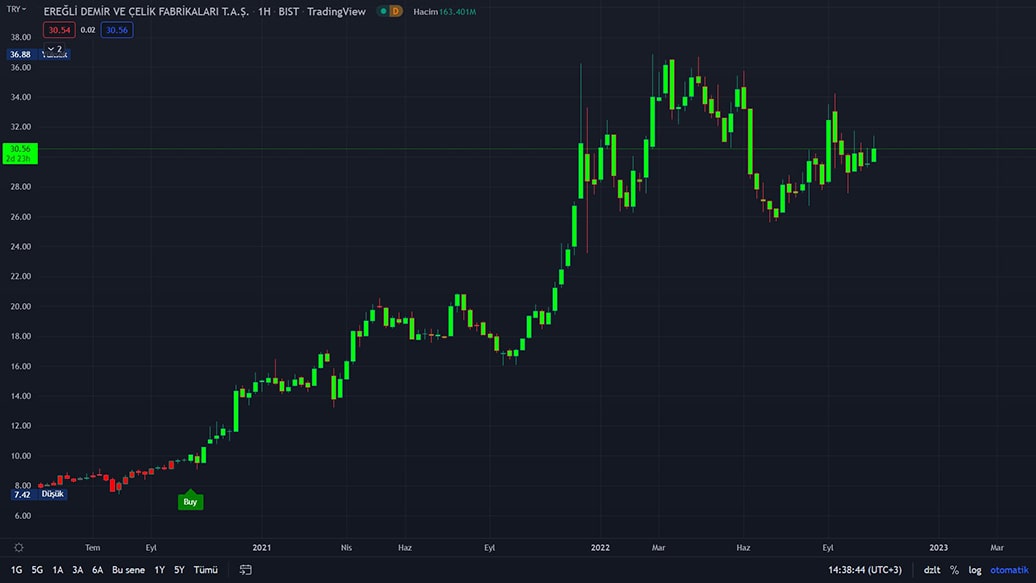Select the 1Y time range

click(x=159, y=570)
